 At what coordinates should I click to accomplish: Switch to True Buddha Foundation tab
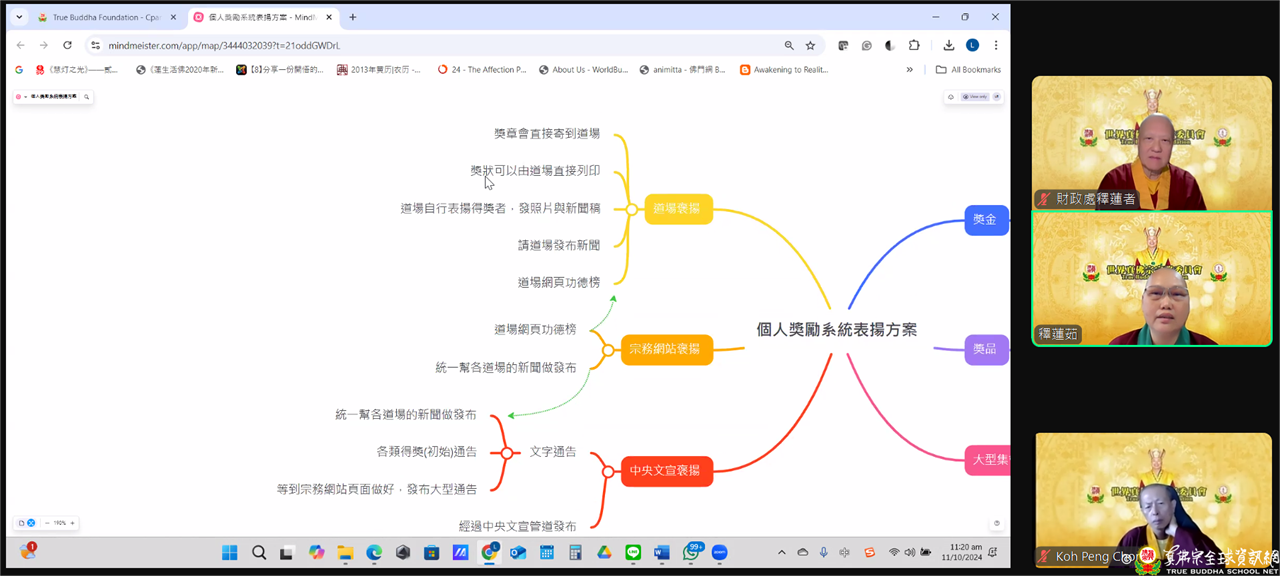(x=106, y=17)
